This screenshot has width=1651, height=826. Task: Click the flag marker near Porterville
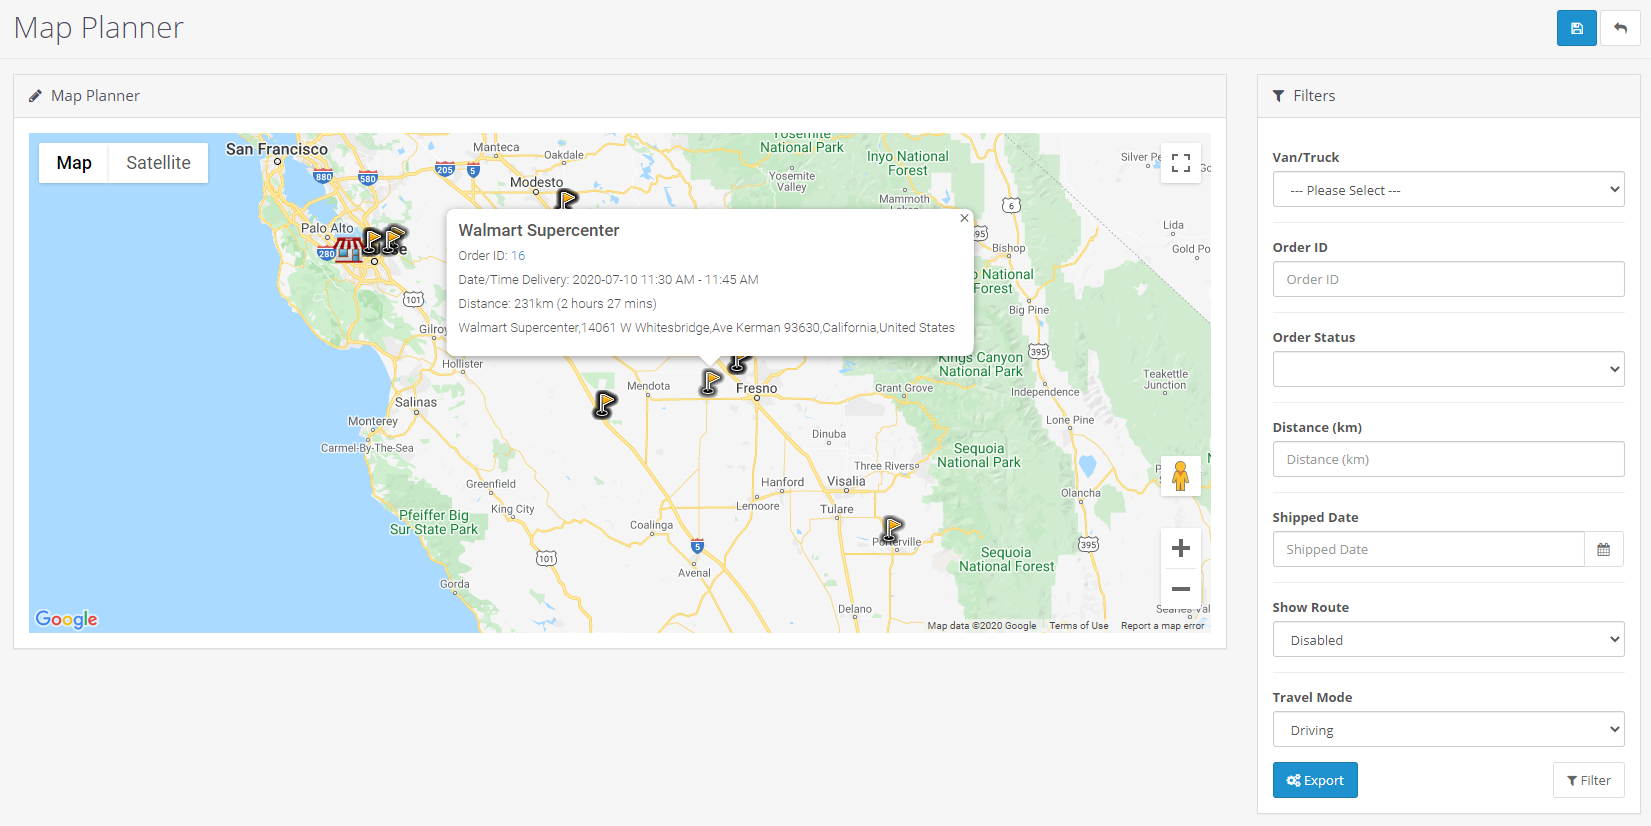point(891,529)
